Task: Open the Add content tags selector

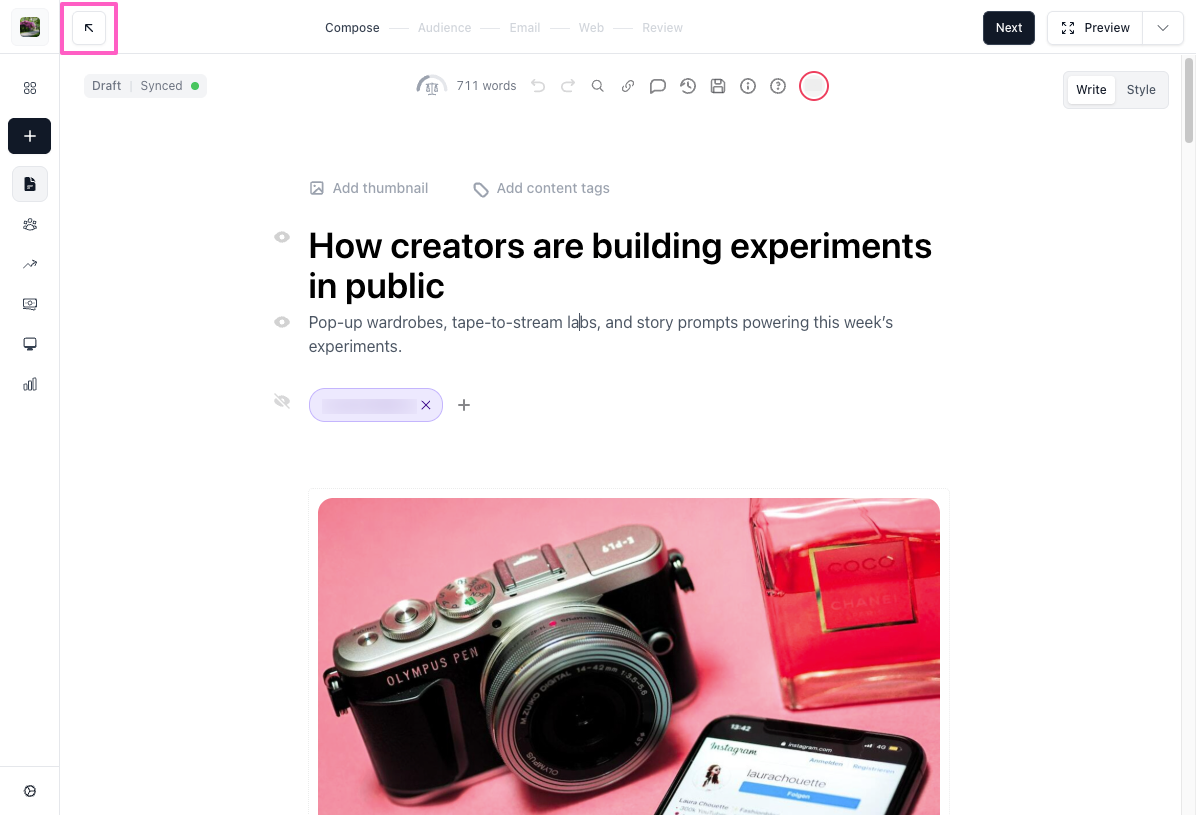Action: pos(542,188)
